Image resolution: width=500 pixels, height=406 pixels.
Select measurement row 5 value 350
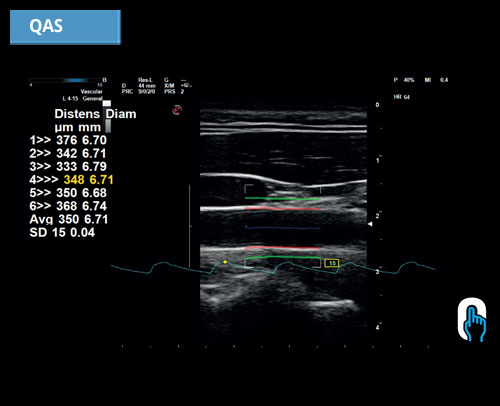tap(67, 193)
